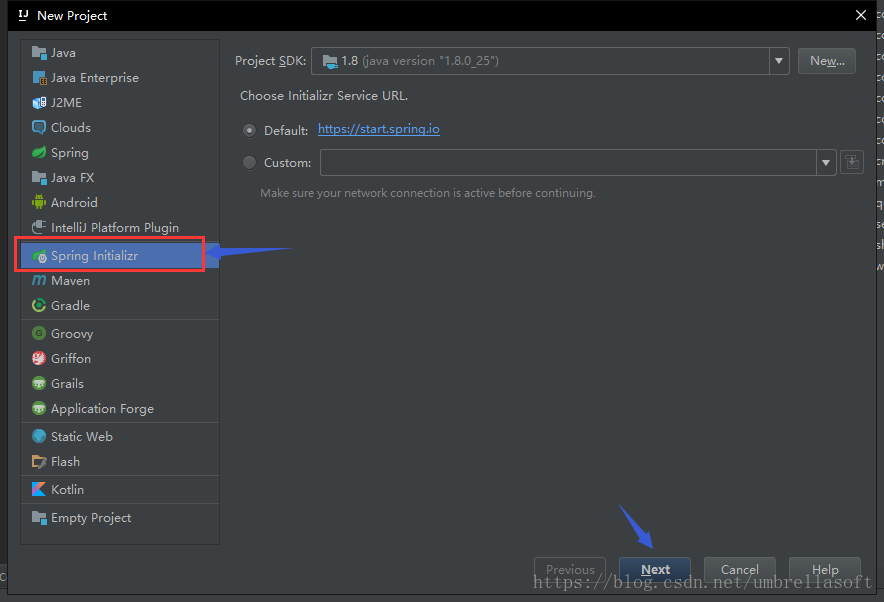
Task: Choose the Gradle icon in project list
Action: [x=39, y=306]
